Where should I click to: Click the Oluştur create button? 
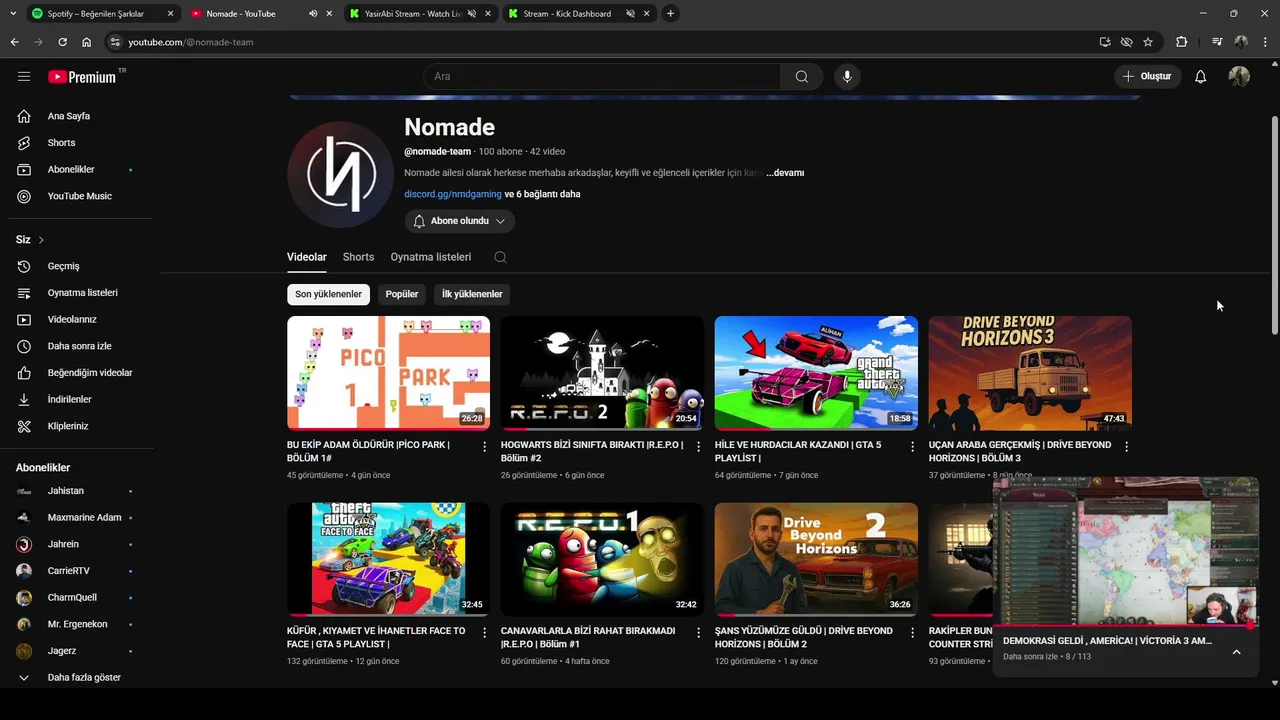1148,77
